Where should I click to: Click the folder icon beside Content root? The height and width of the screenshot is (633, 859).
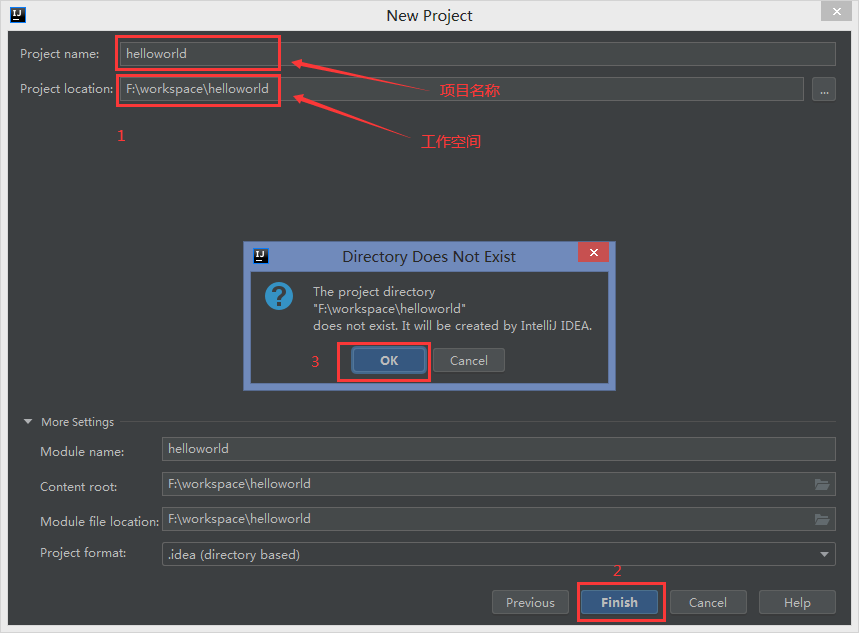(822, 484)
